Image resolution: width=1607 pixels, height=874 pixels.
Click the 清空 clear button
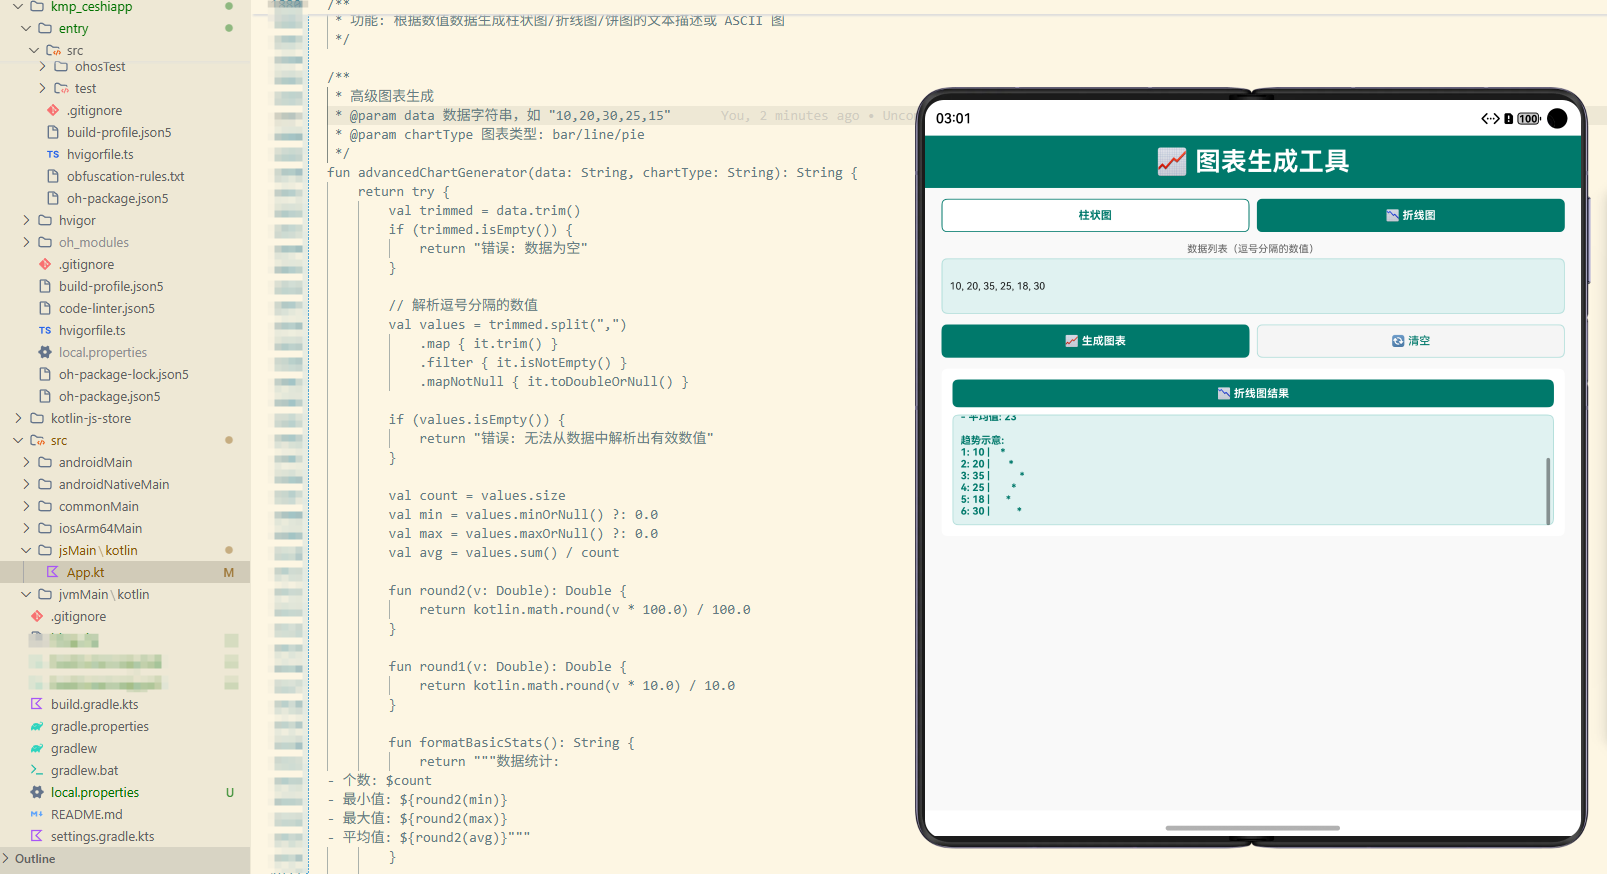1410,341
